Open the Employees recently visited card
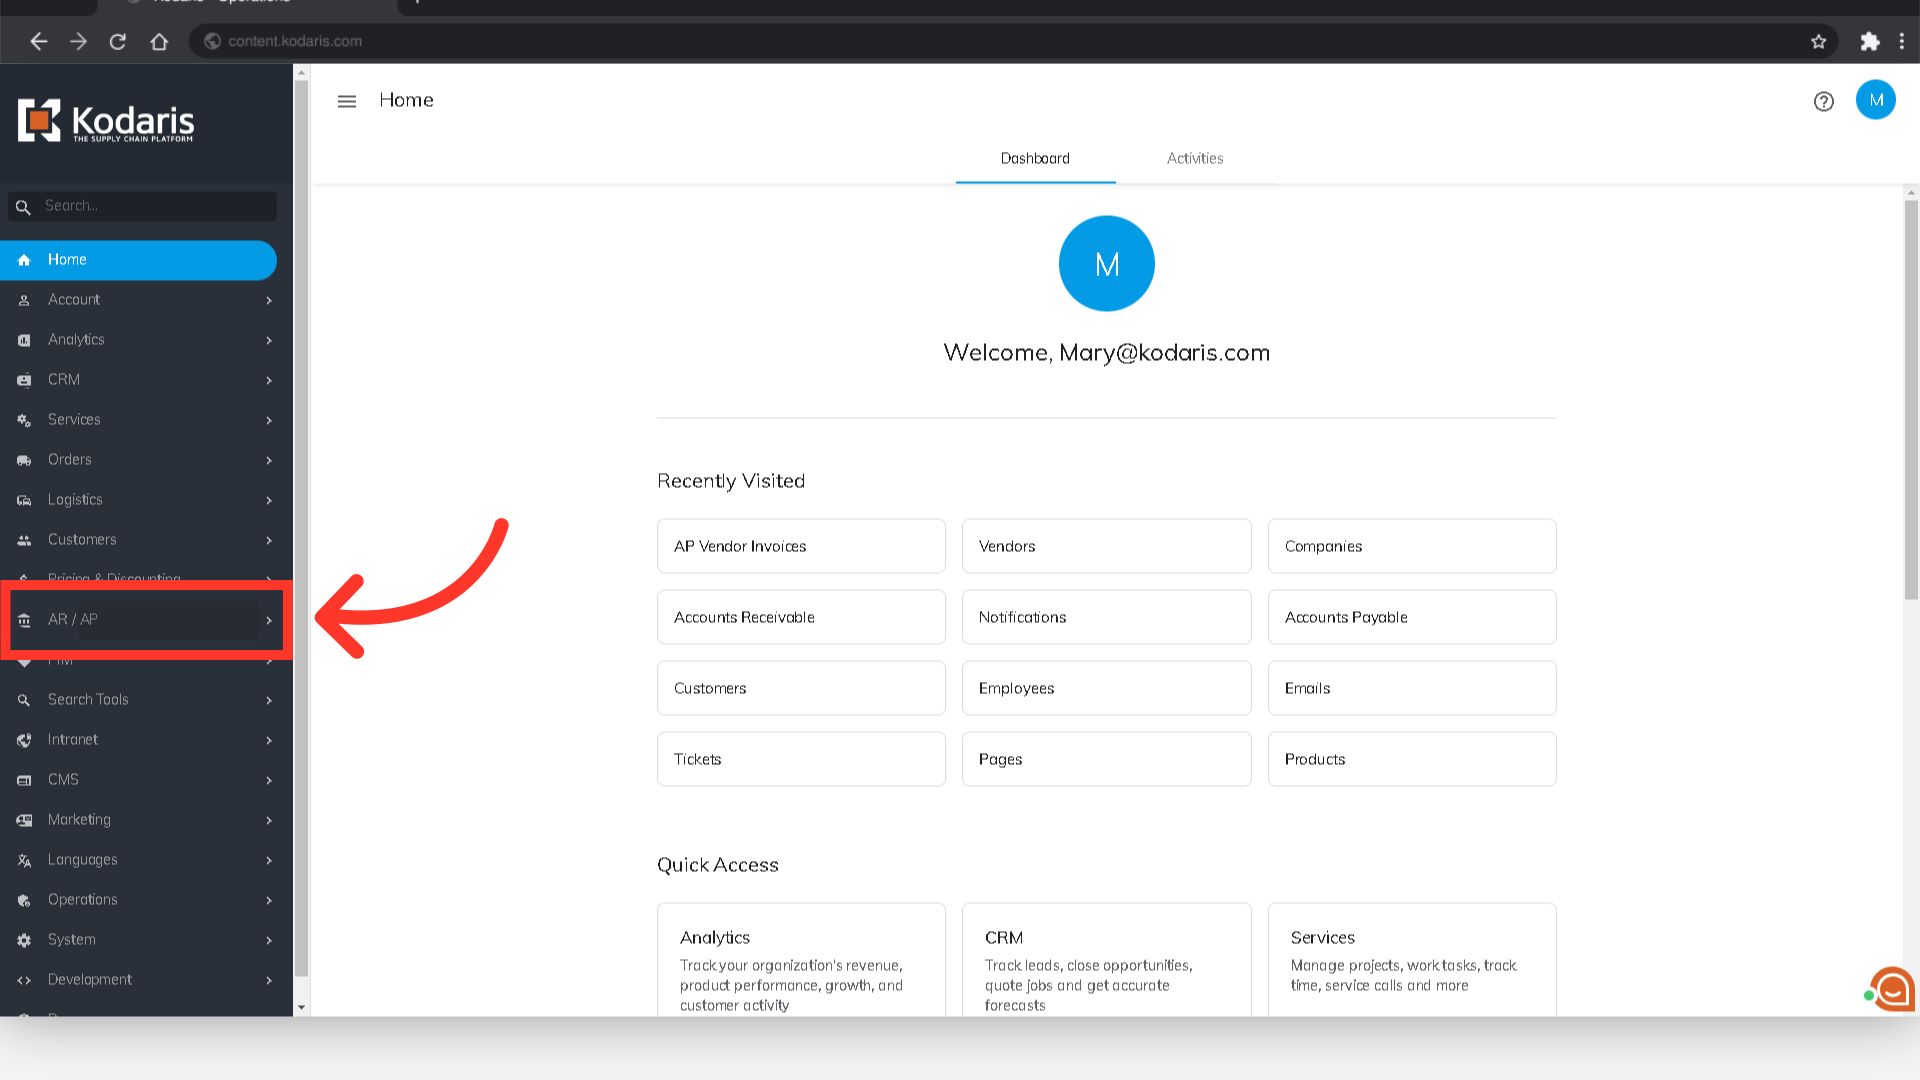The image size is (1920, 1080). (1106, 688)
